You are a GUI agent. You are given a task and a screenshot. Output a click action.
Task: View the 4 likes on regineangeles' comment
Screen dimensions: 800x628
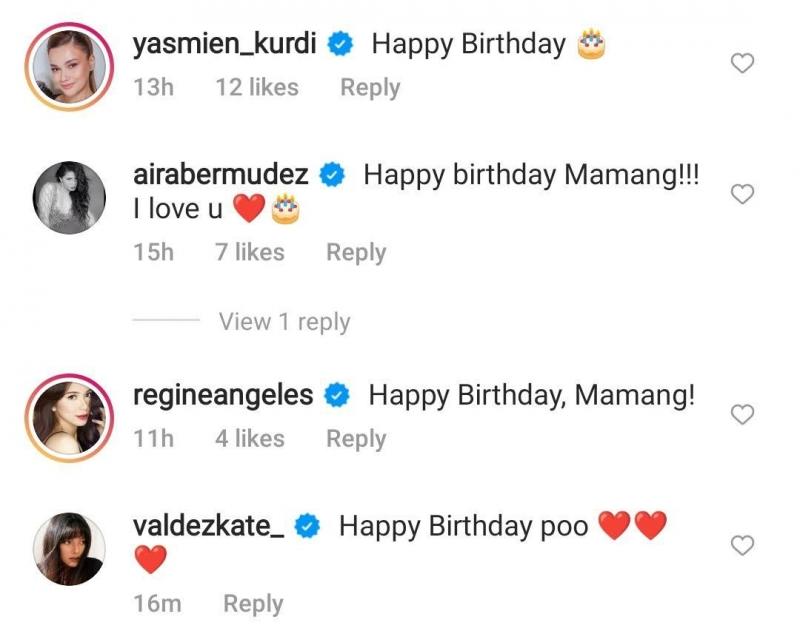click(249, 439)
